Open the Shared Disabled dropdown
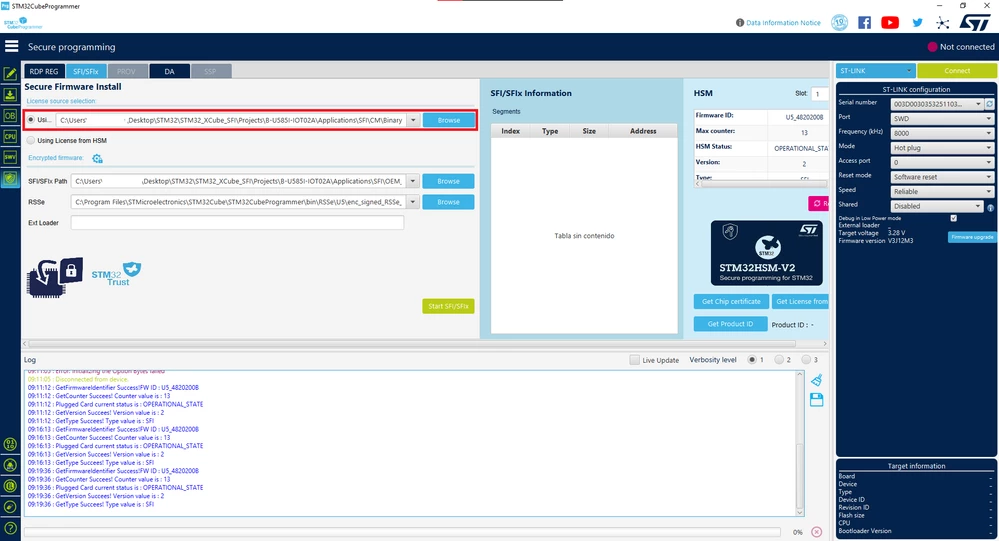The image size is (999, 541). pyautogui.click(x=937, y=206)
